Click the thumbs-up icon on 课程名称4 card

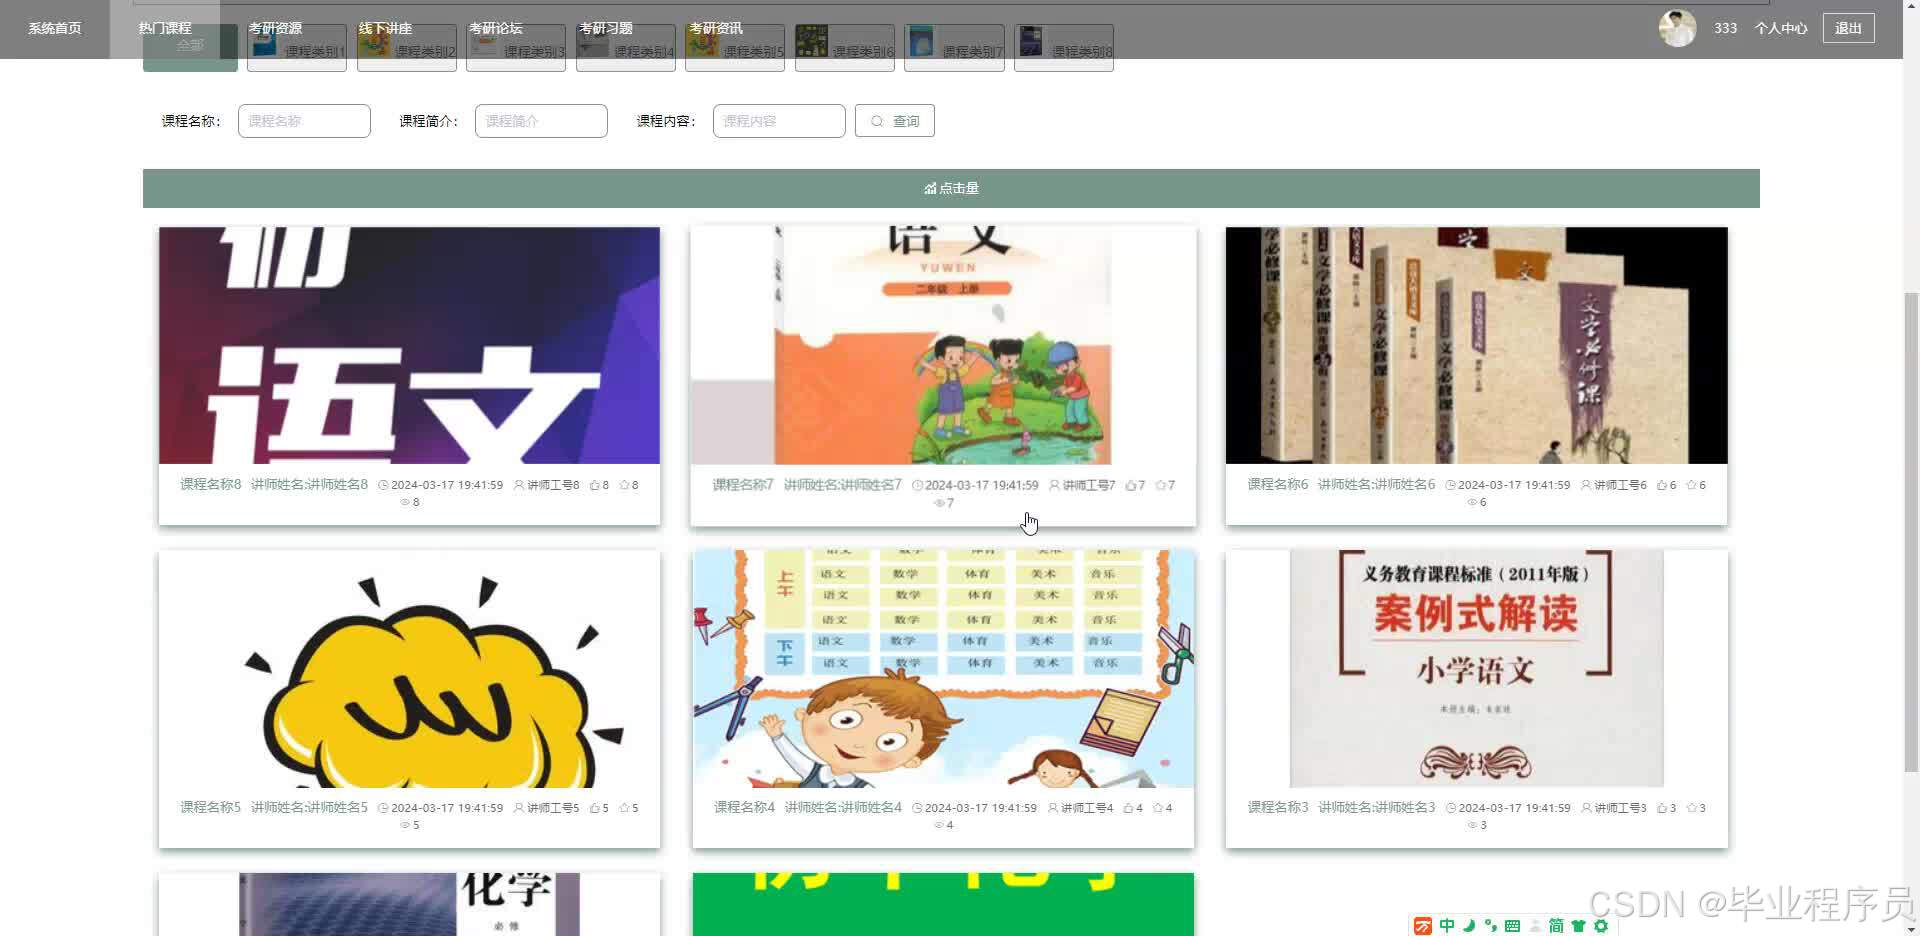coord(1128,808)
